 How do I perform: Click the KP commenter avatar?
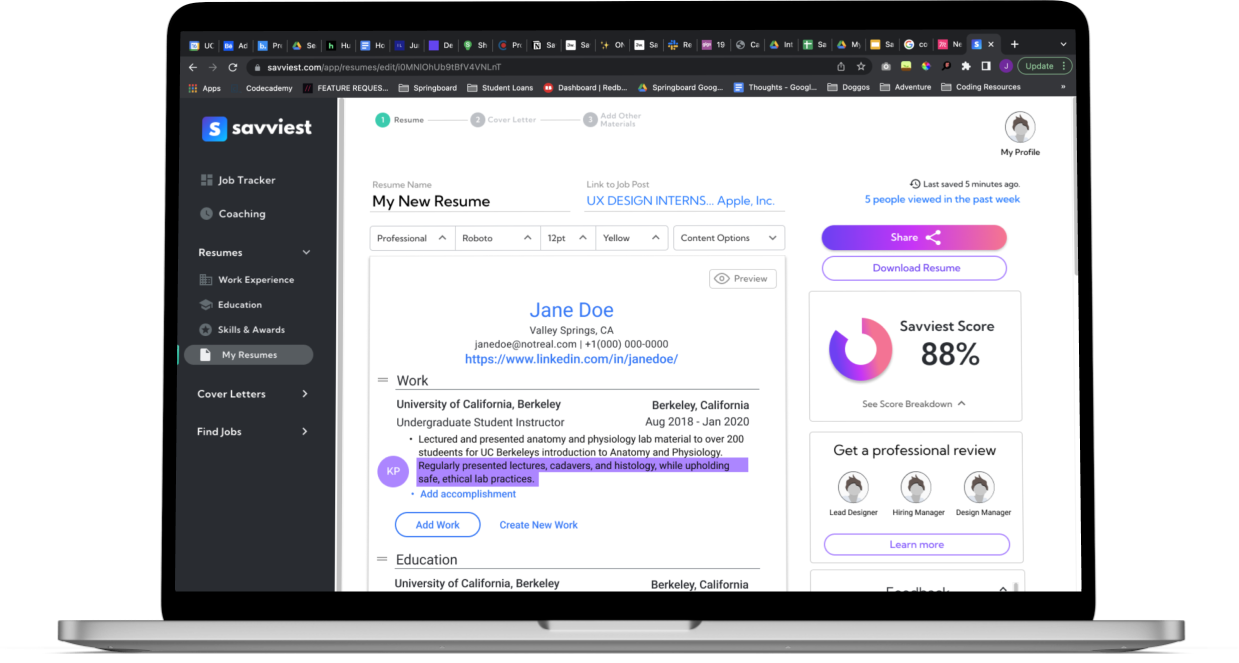click(x=393, y=471)
